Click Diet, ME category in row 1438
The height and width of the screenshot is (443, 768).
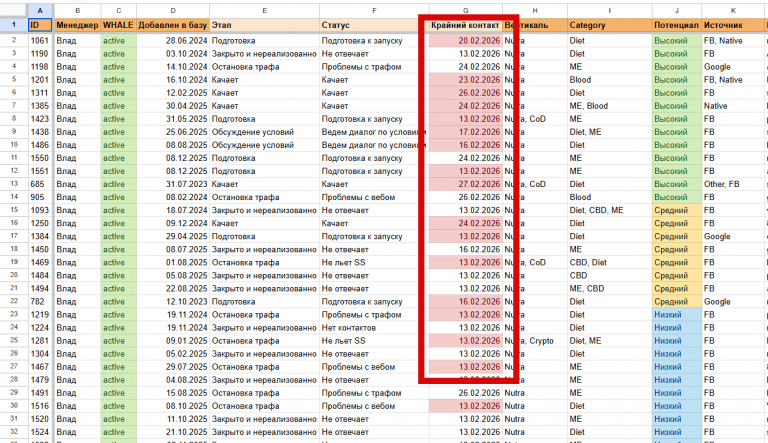(x=609, y=132)
